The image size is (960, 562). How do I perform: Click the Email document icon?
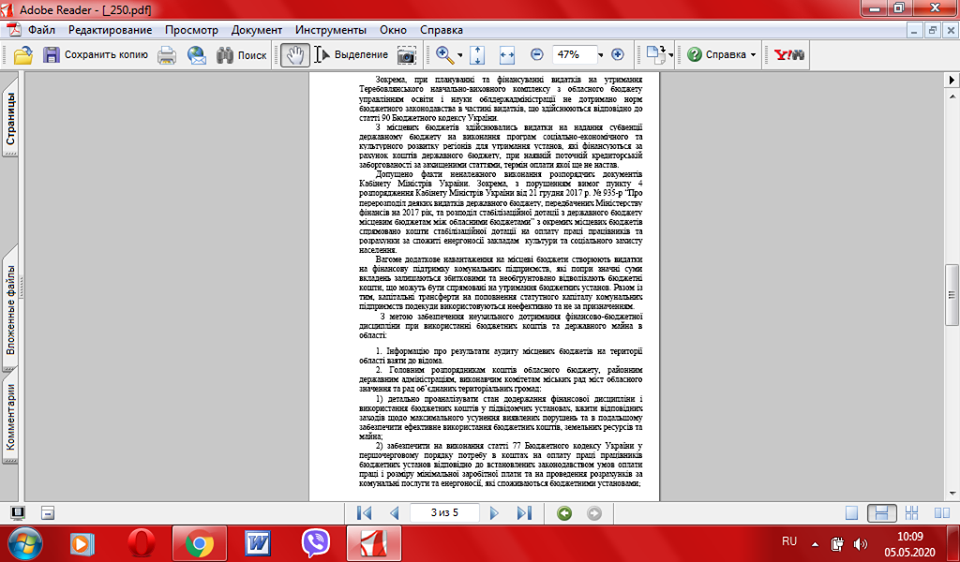pos(196,55)
